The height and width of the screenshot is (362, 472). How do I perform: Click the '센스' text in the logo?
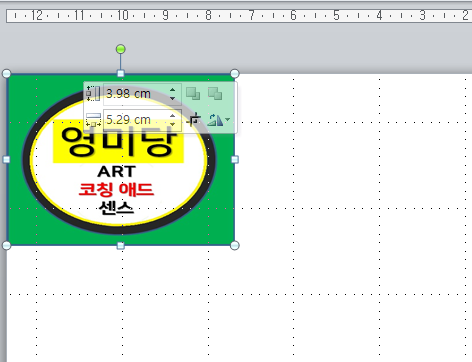pos(116,208)
